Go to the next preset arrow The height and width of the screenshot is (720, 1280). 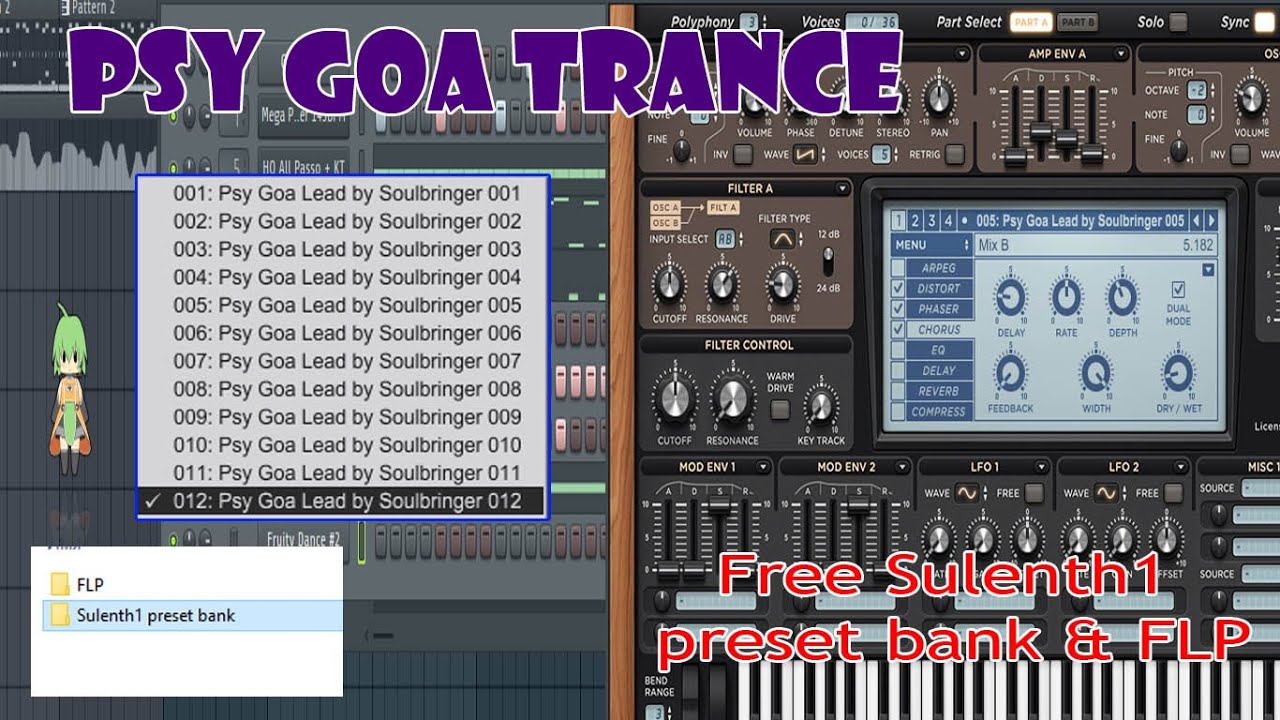pos(1211,220)
